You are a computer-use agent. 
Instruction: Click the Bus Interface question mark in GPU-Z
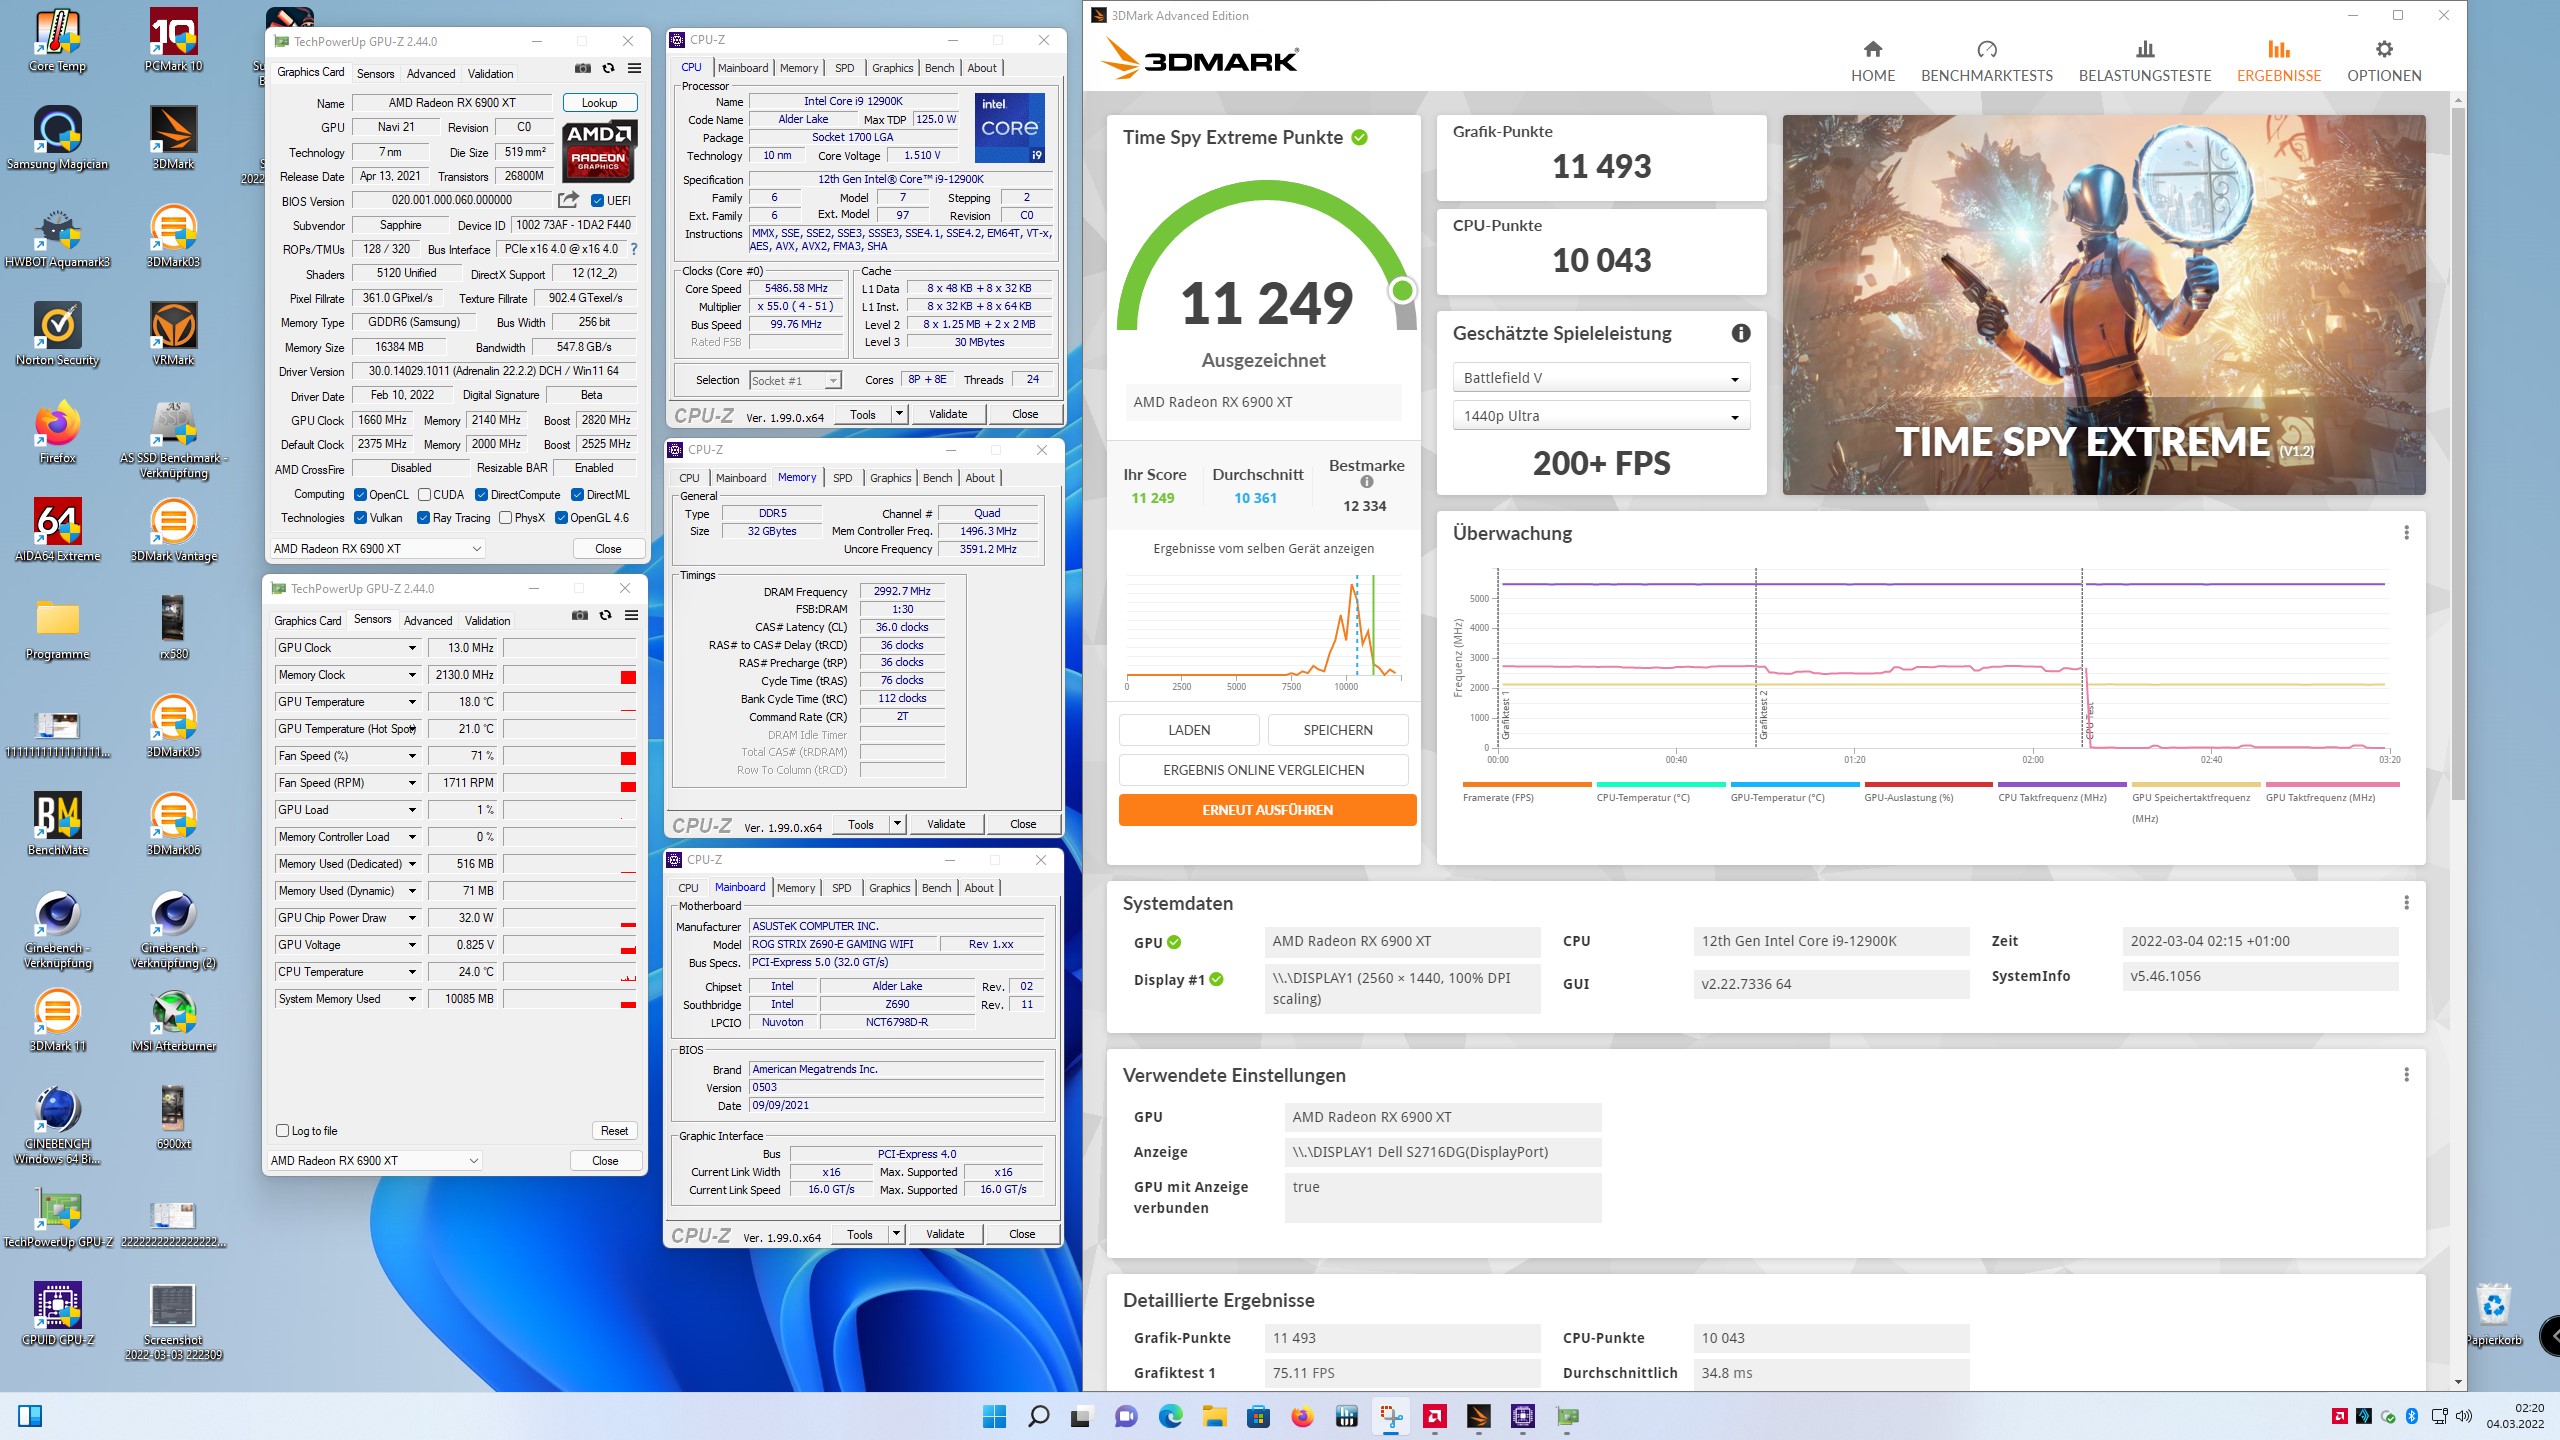(633, 249)
